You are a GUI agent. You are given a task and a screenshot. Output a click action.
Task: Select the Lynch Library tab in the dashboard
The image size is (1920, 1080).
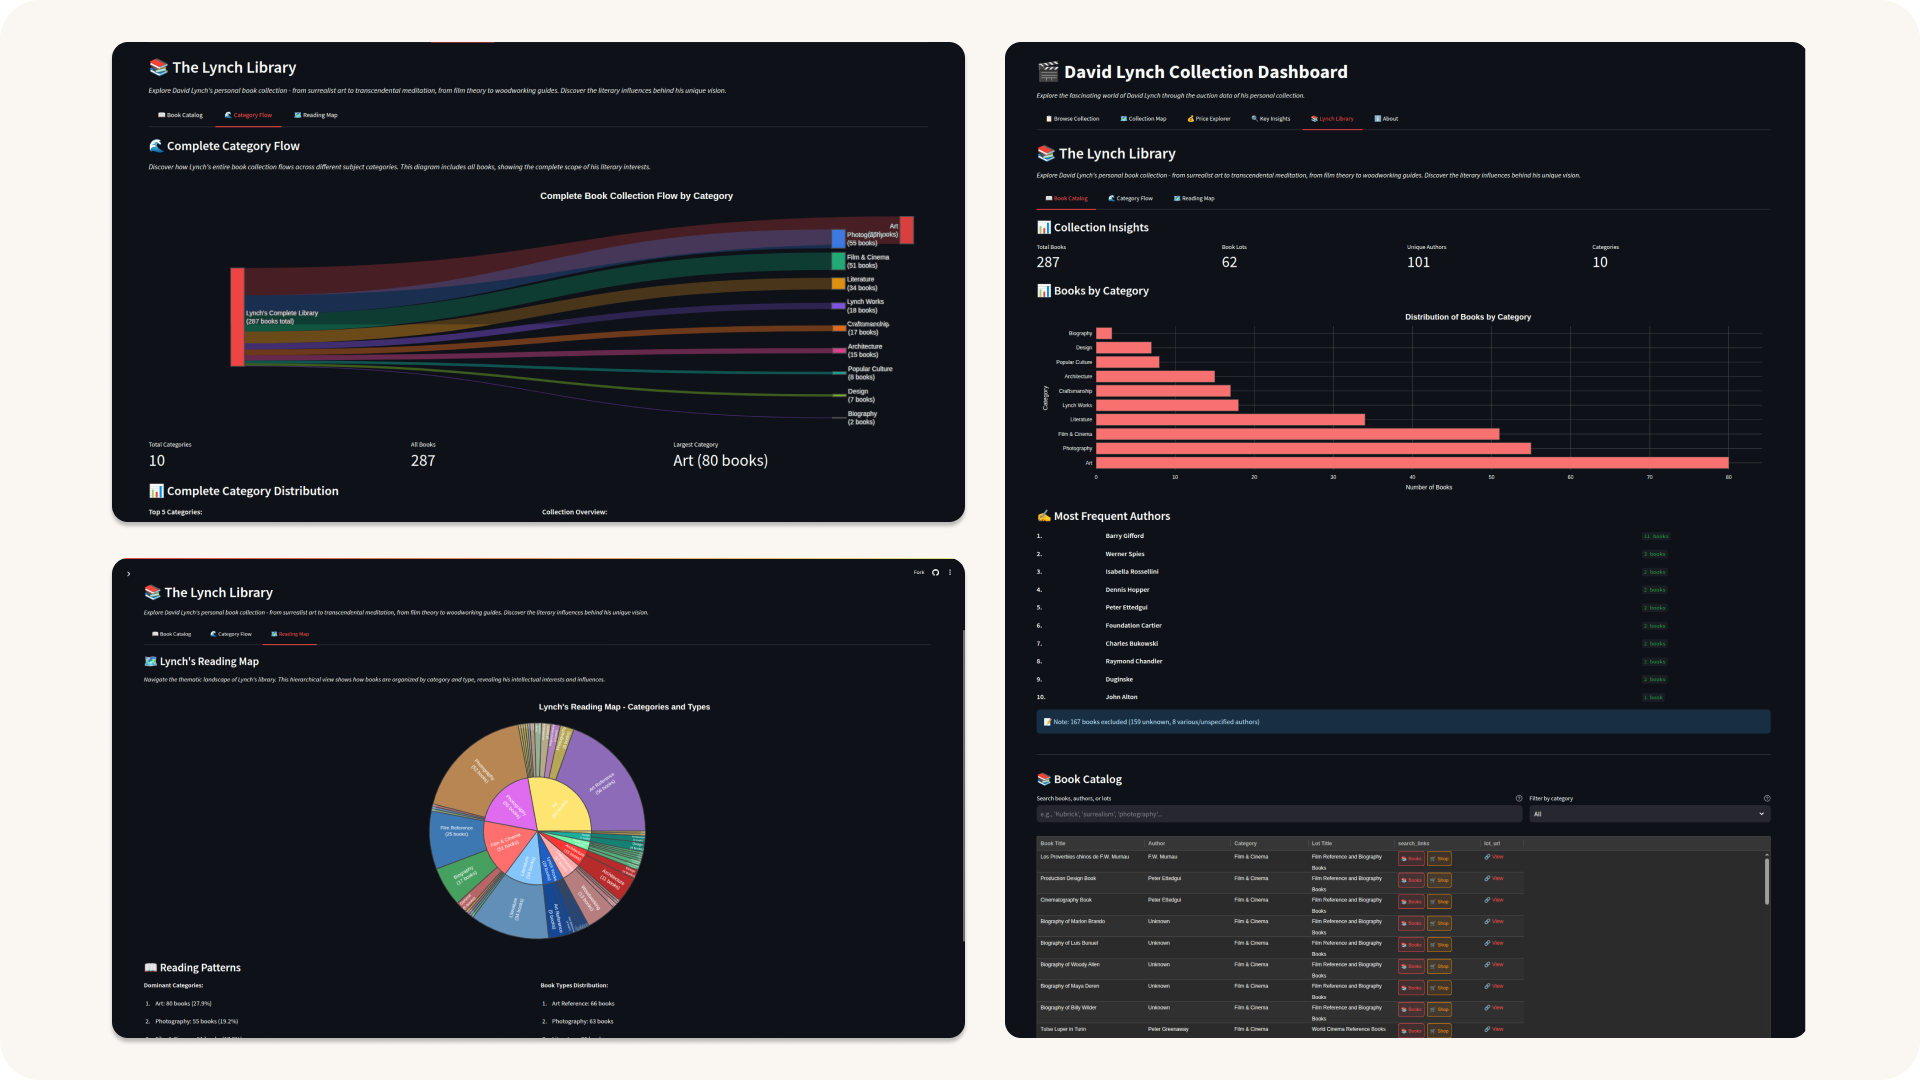pos(1332,119)
